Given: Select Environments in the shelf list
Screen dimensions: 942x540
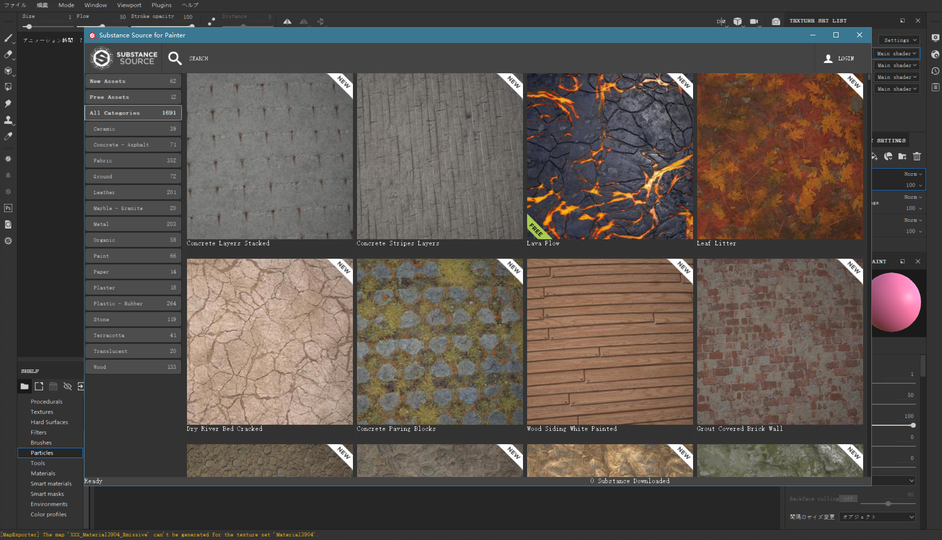Looking at the screenshot, I should [x=49, y=504].
